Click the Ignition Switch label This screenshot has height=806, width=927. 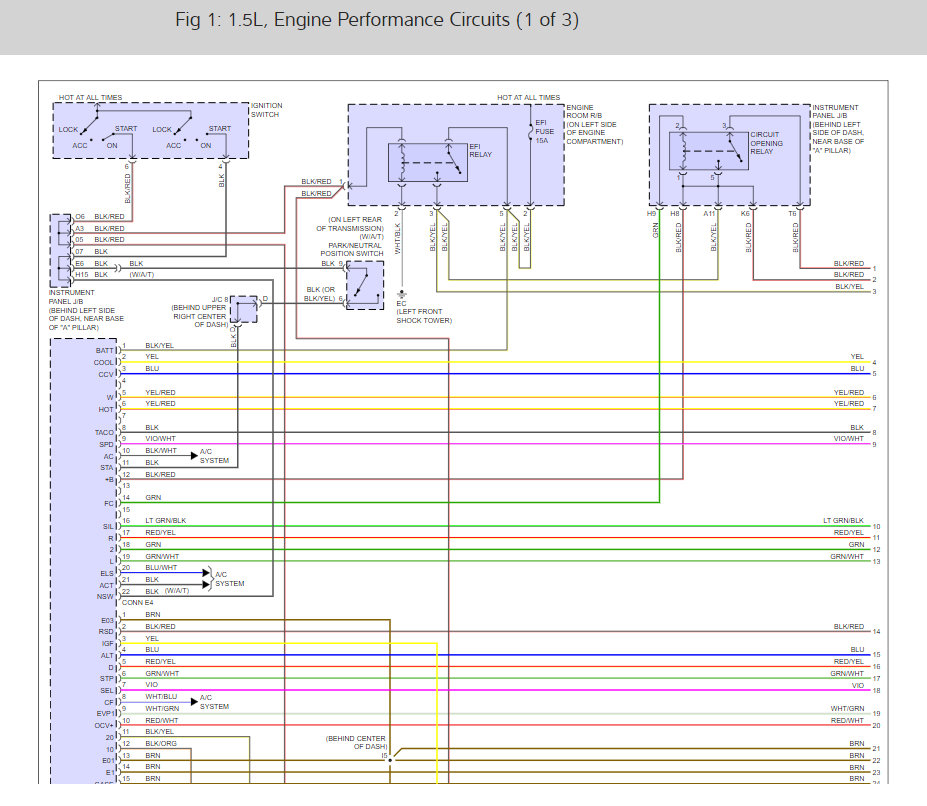(x=268, y=110)
